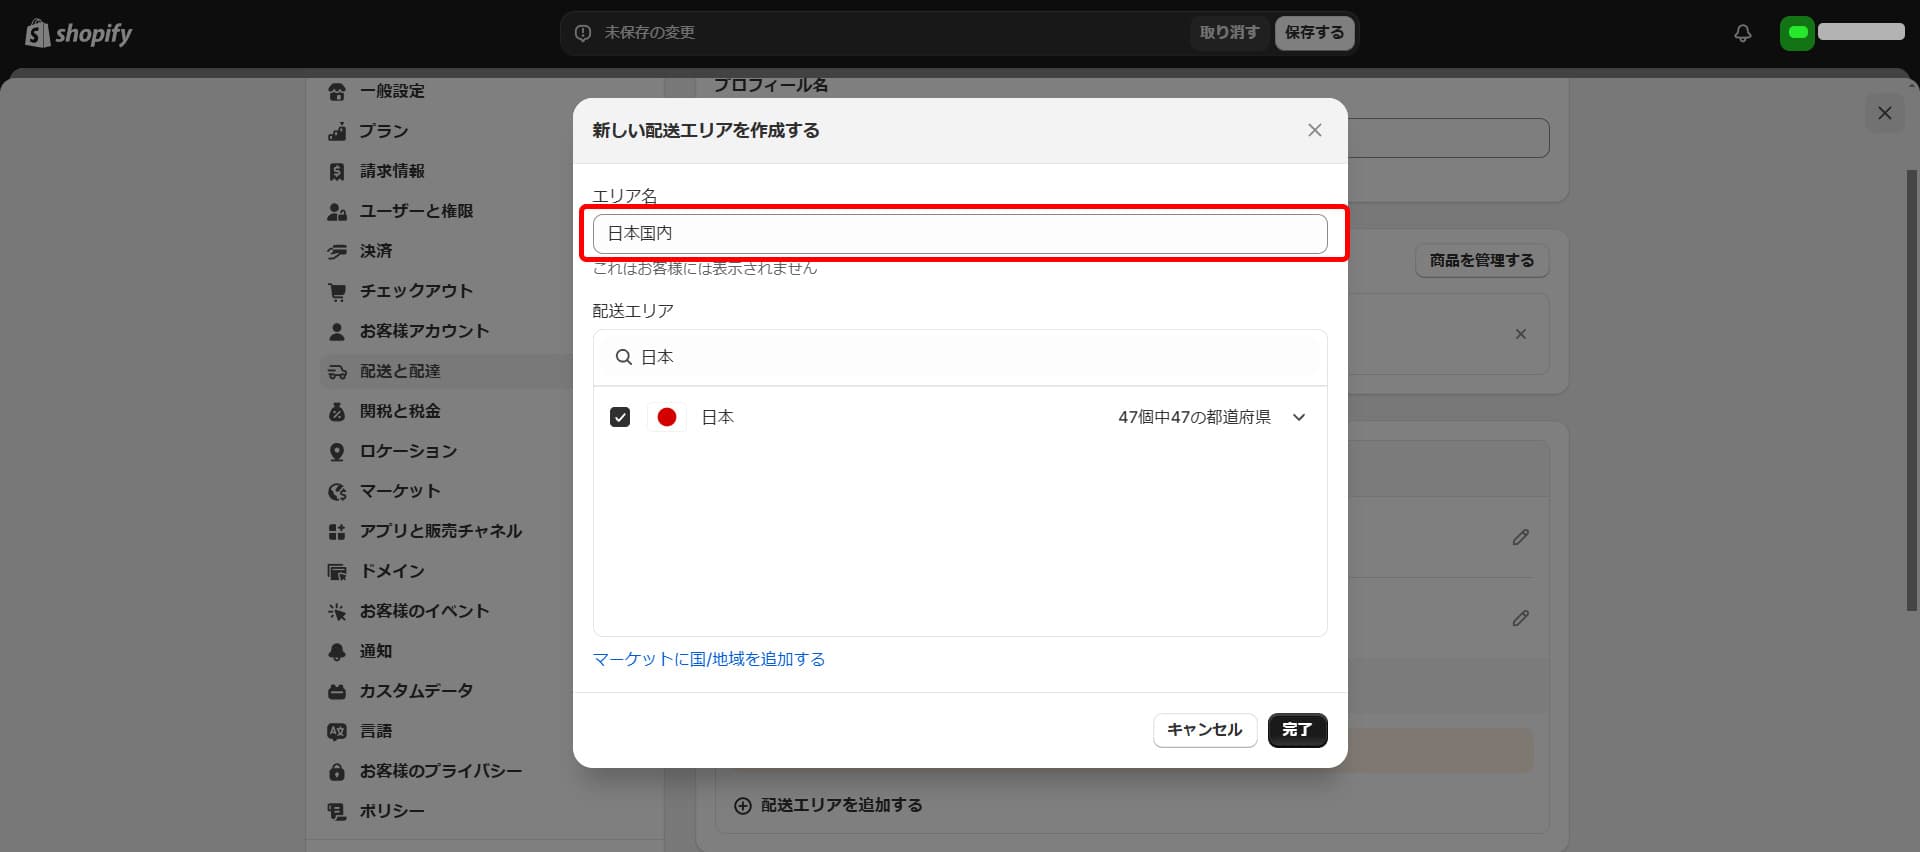Click the 保存する button in top bar
Screen dimensions: 1920x852
[x=1314, y=33]
